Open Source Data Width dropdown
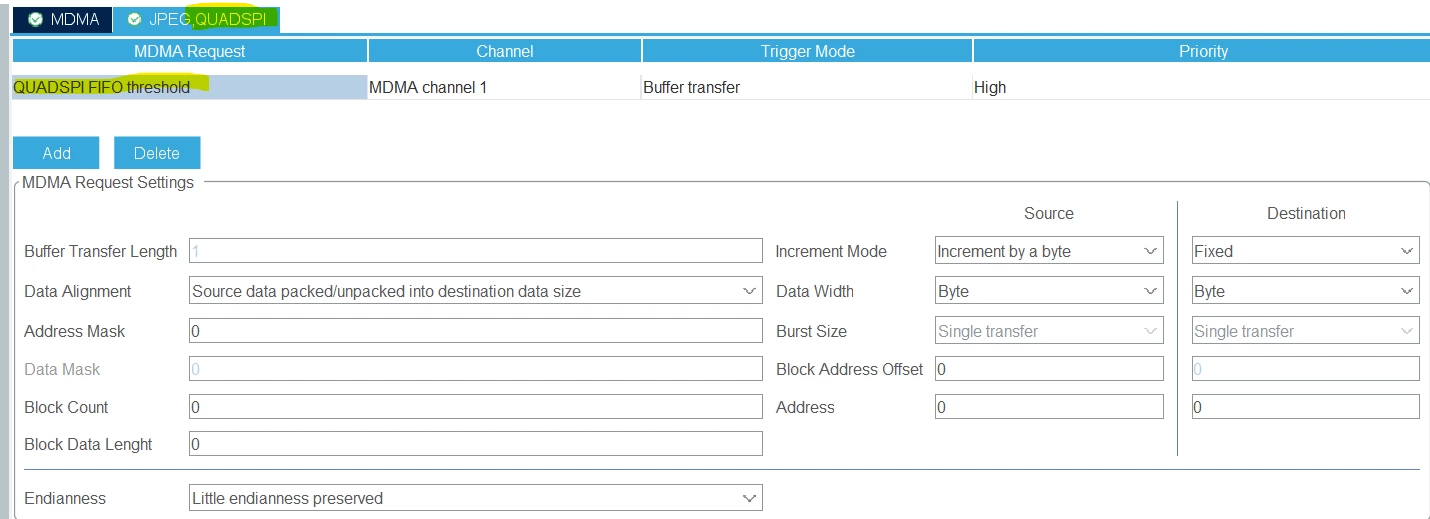 tap(1050, 291)
